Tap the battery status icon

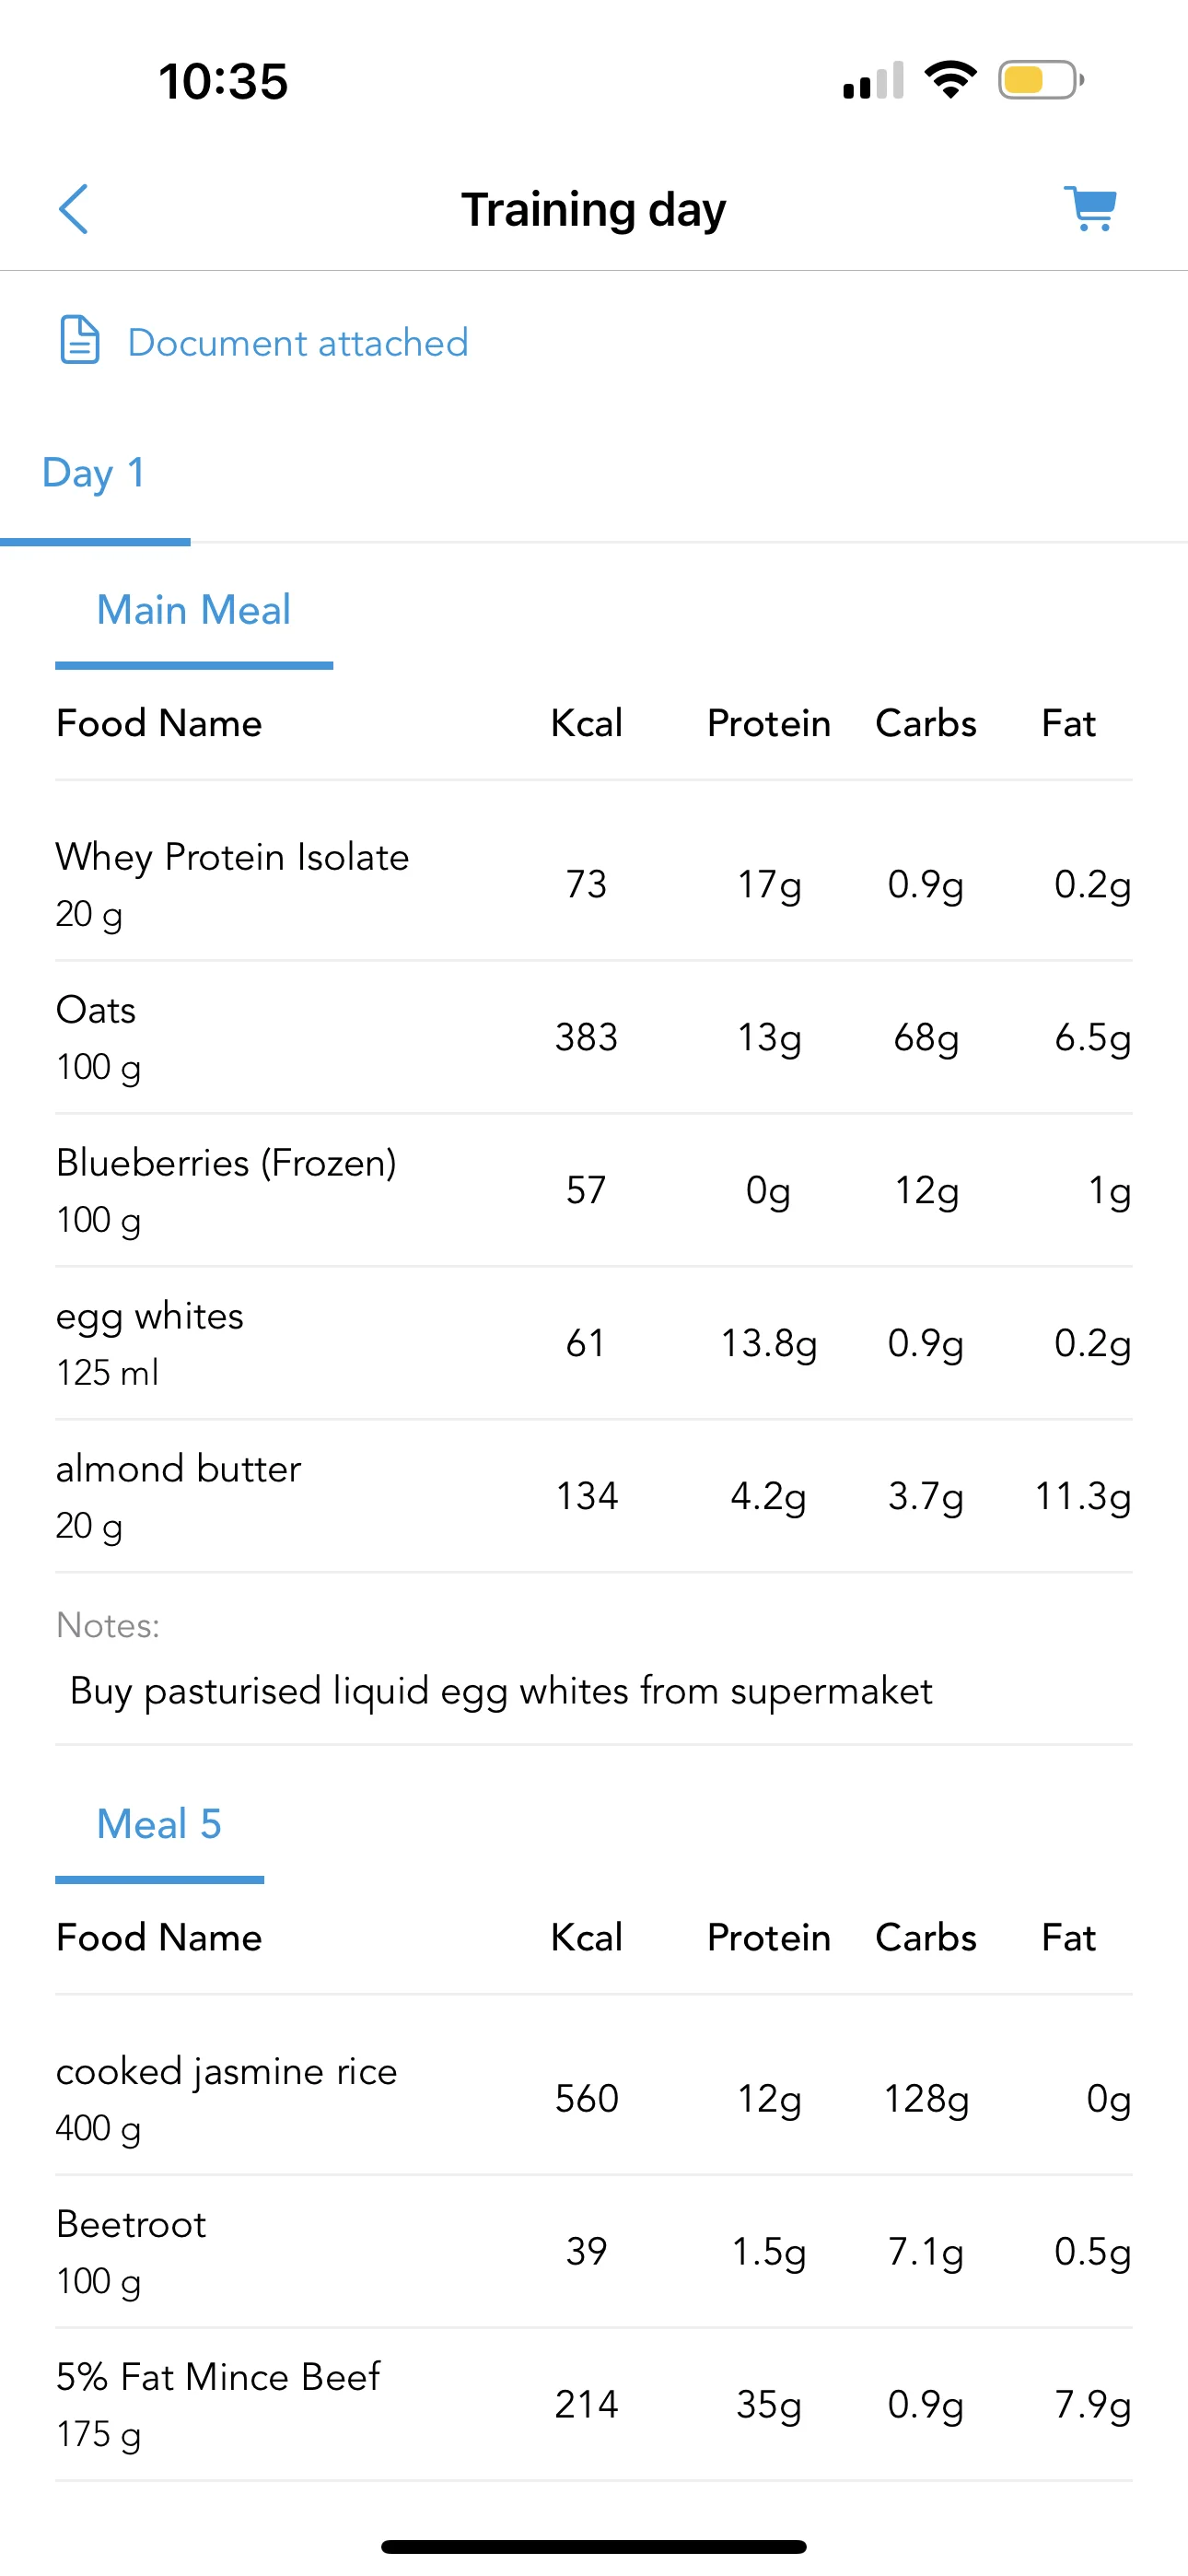coord(1040,80)
